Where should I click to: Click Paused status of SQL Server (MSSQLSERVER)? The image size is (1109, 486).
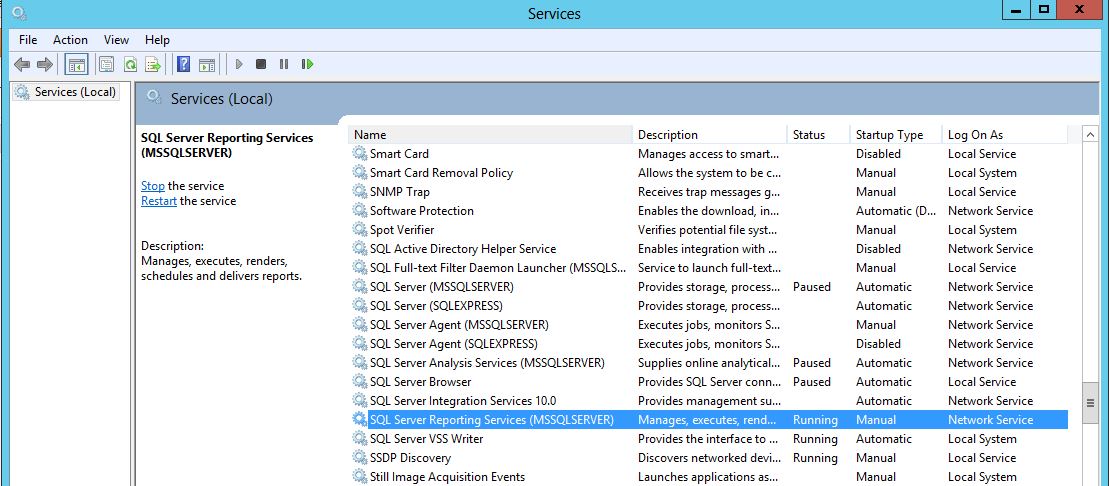pyautogui.click(x=811, y=287)
